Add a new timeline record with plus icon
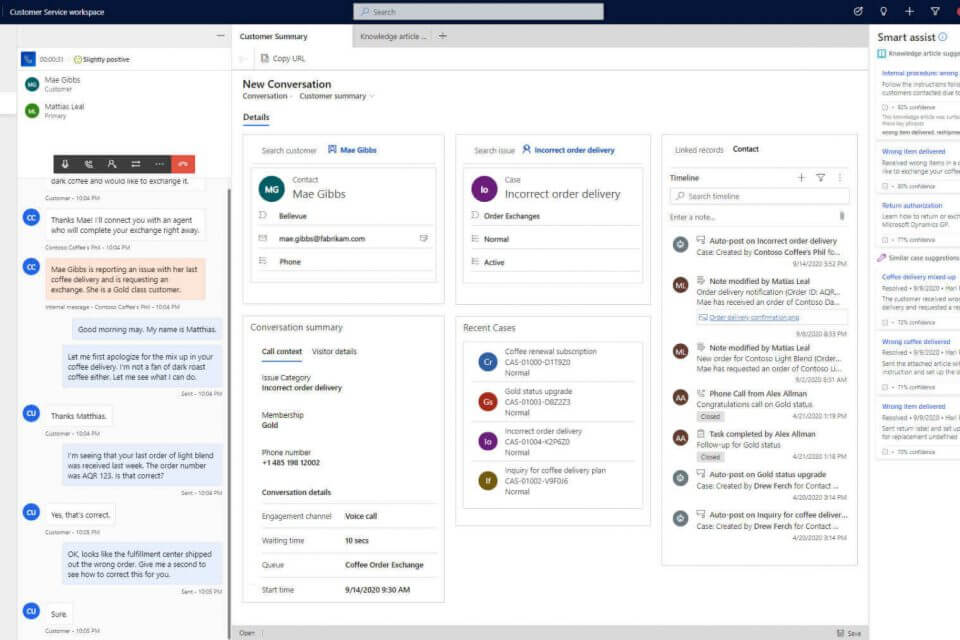This screenshot has height=640, width=960. click(801, 177)
